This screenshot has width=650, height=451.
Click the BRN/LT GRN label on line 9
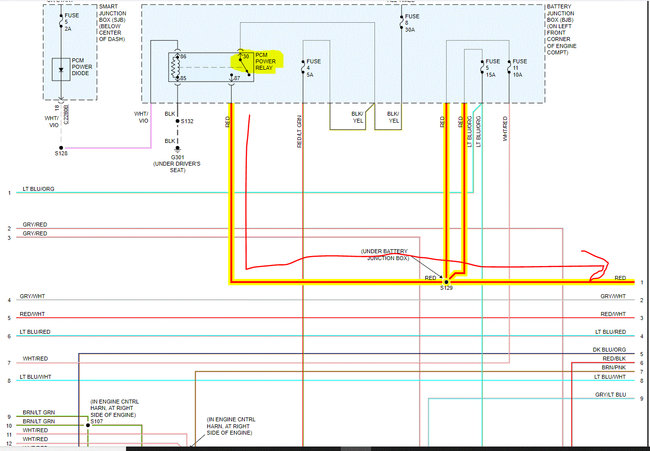39,413
